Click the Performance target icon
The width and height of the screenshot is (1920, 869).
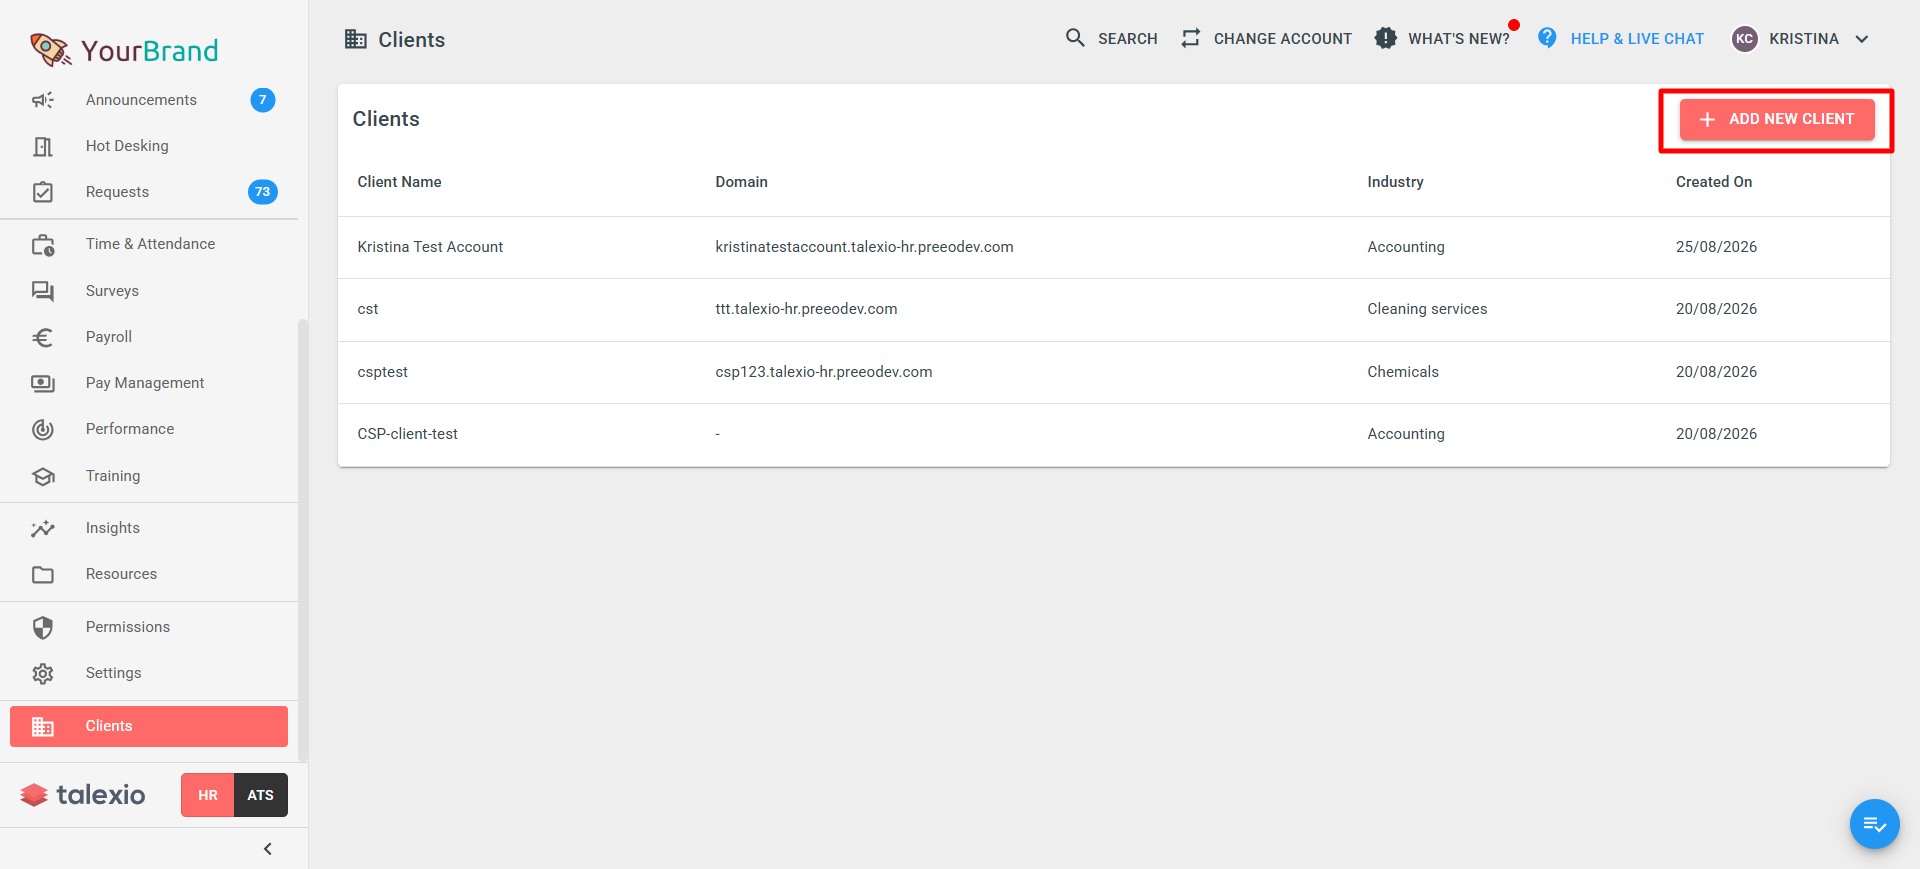[43, 430]
